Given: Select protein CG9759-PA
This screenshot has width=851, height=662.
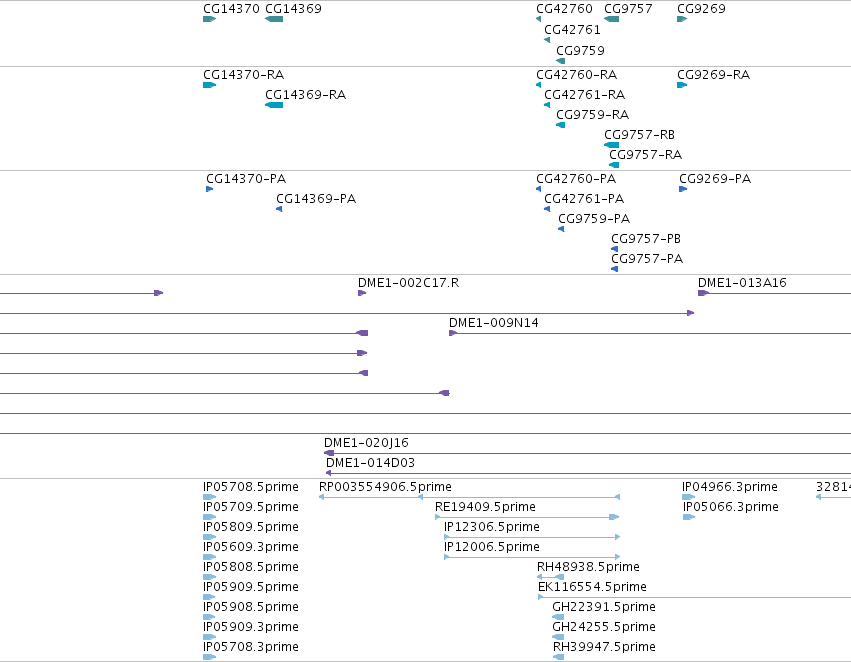Looking at the screenshot, I should [594, 219].
